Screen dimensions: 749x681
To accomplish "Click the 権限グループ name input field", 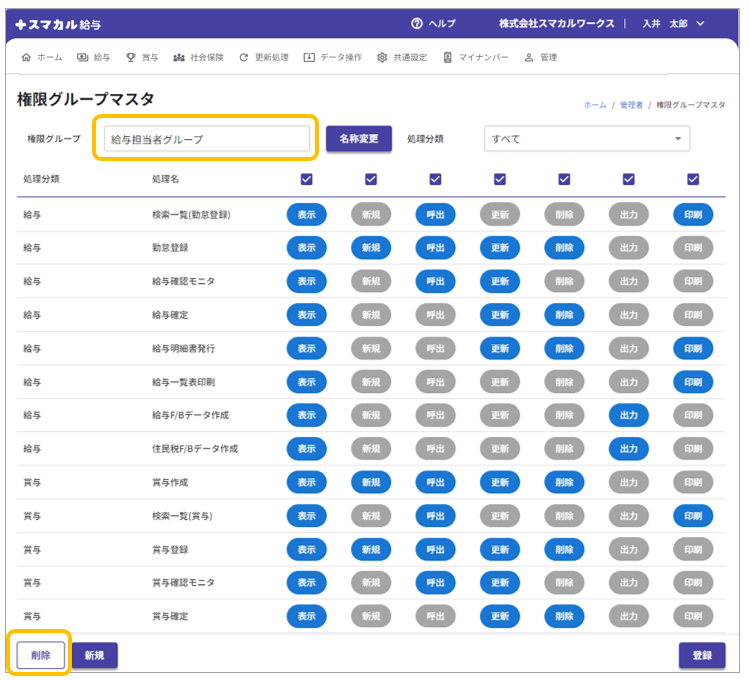I will (207, 139).
